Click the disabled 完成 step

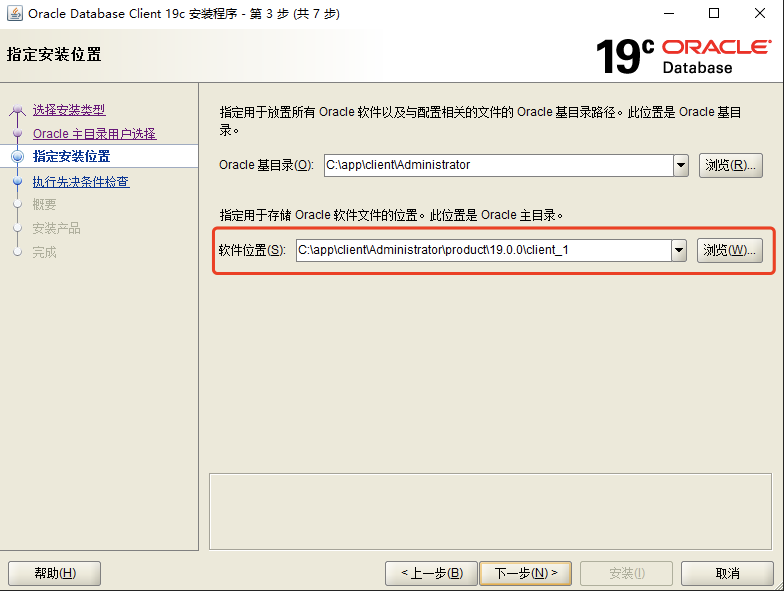[x=44, y=252]
